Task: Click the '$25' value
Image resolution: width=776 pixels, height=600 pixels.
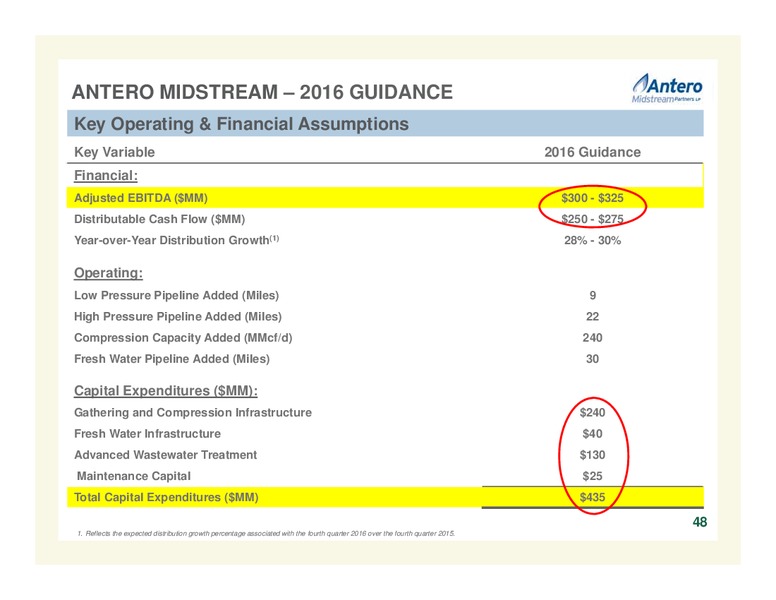Action: point(592,476)
